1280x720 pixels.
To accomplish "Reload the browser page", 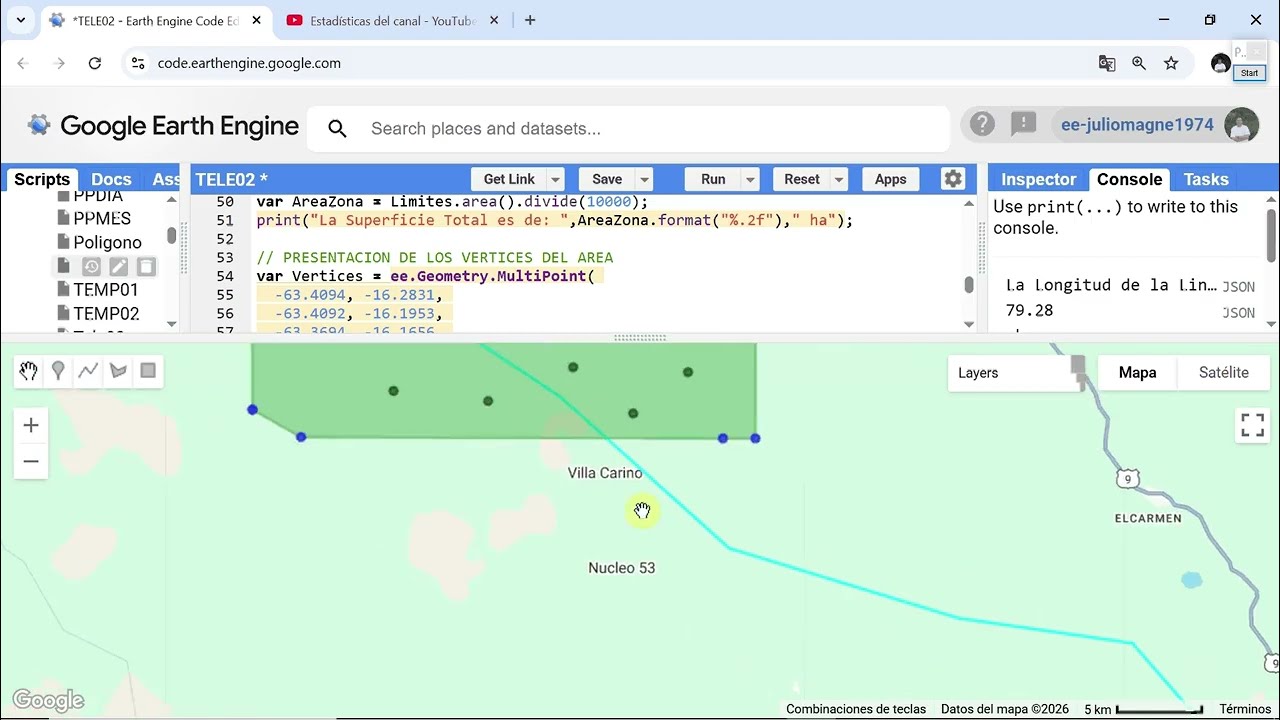I will coord(94,63).
